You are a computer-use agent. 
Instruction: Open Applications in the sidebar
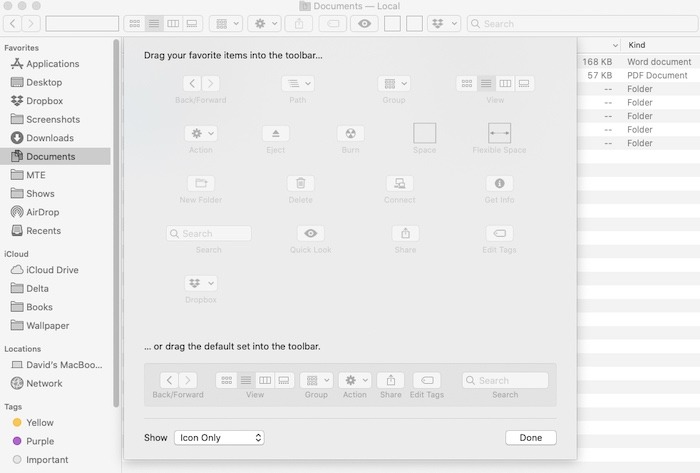[53, 64]
